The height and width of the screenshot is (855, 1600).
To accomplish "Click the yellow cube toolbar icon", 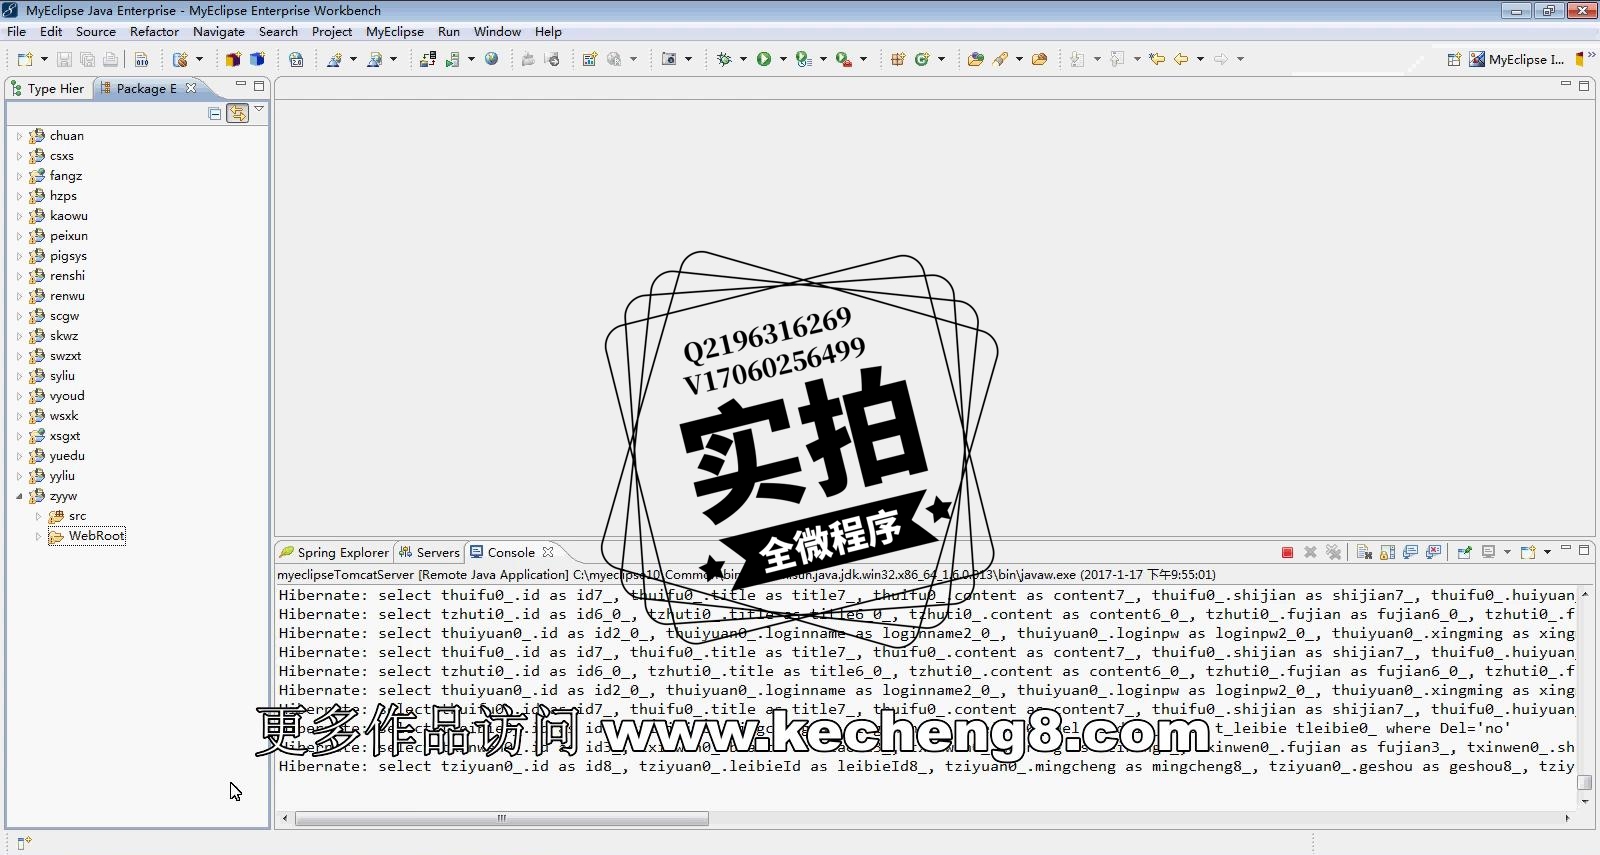I will 233,59.
